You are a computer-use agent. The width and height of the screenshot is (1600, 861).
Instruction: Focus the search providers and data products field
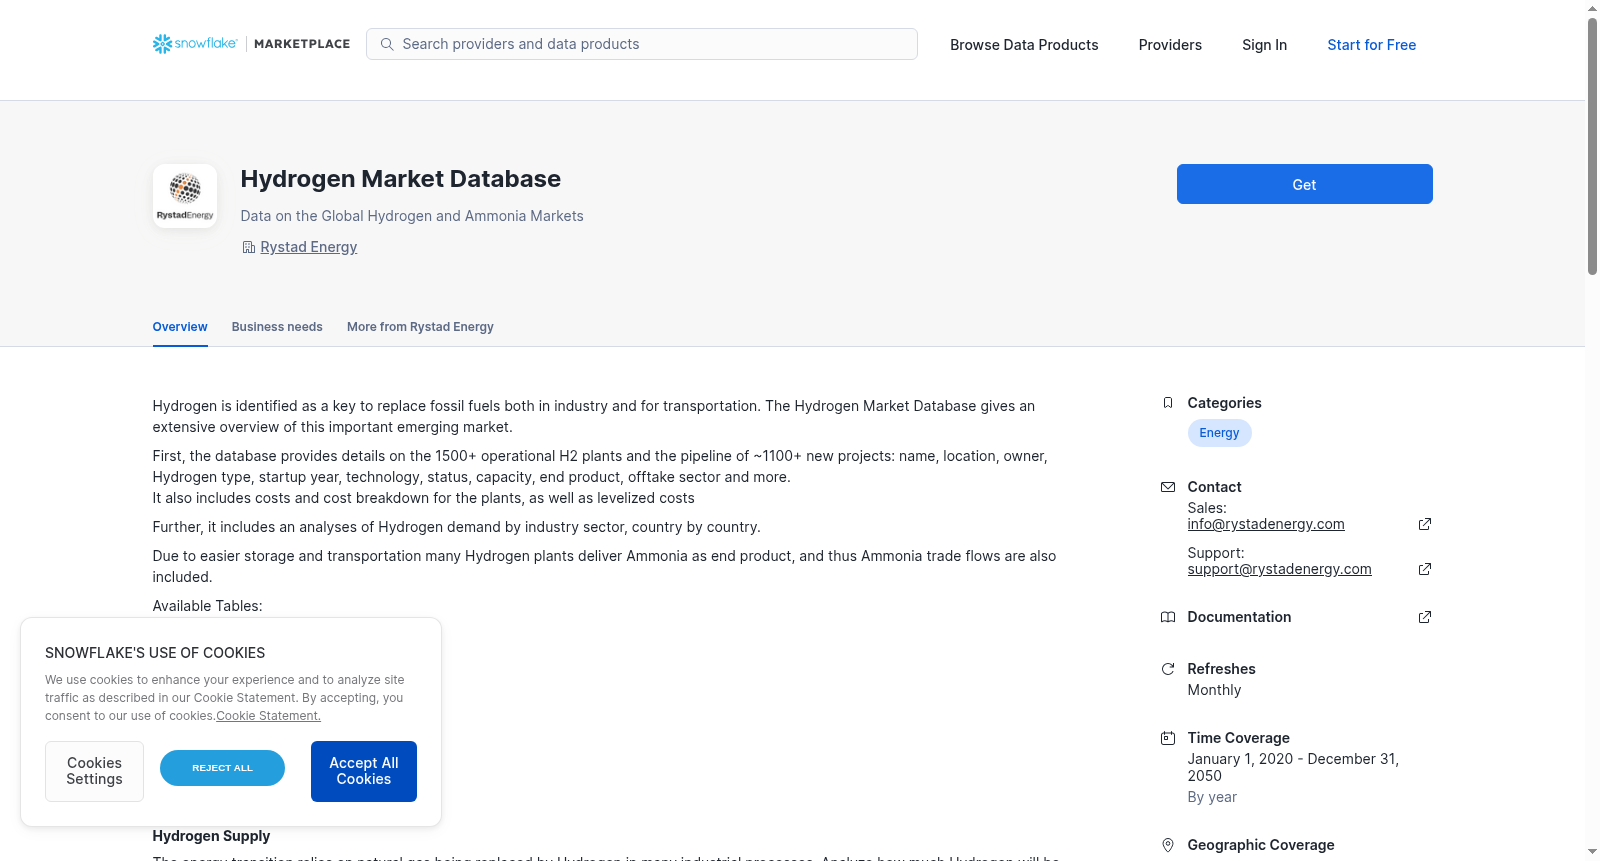(642, 44)
